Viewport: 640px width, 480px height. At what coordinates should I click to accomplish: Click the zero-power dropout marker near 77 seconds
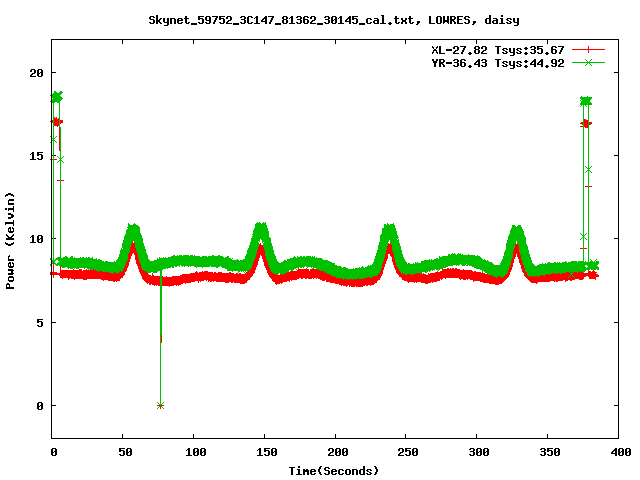tap(160, 405)
